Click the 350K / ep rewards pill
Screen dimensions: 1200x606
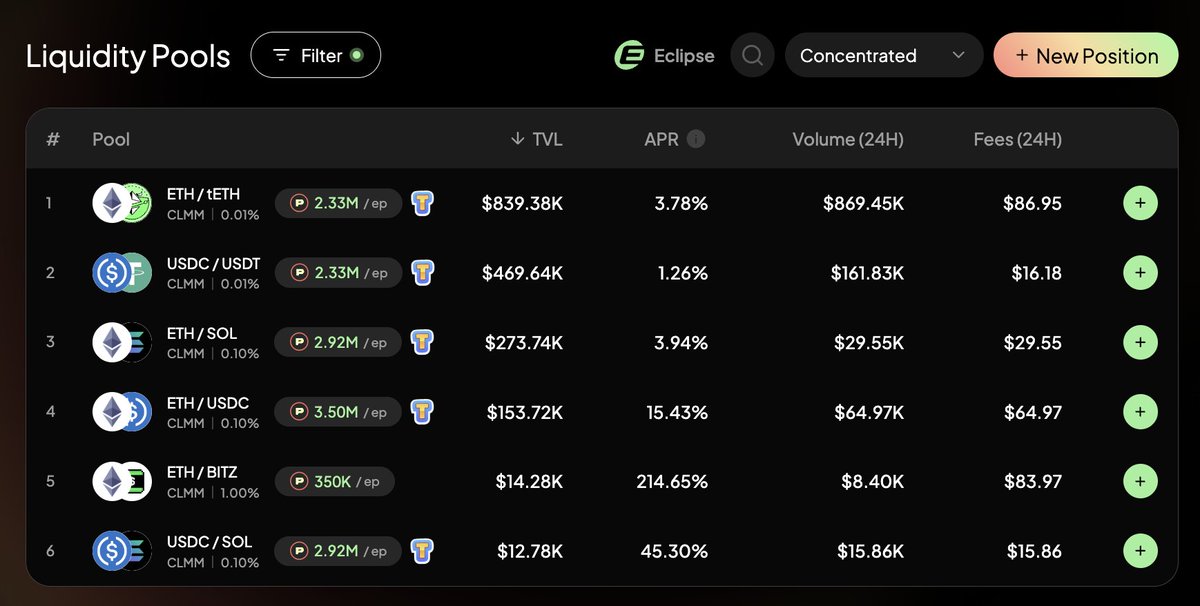(335, 481)
